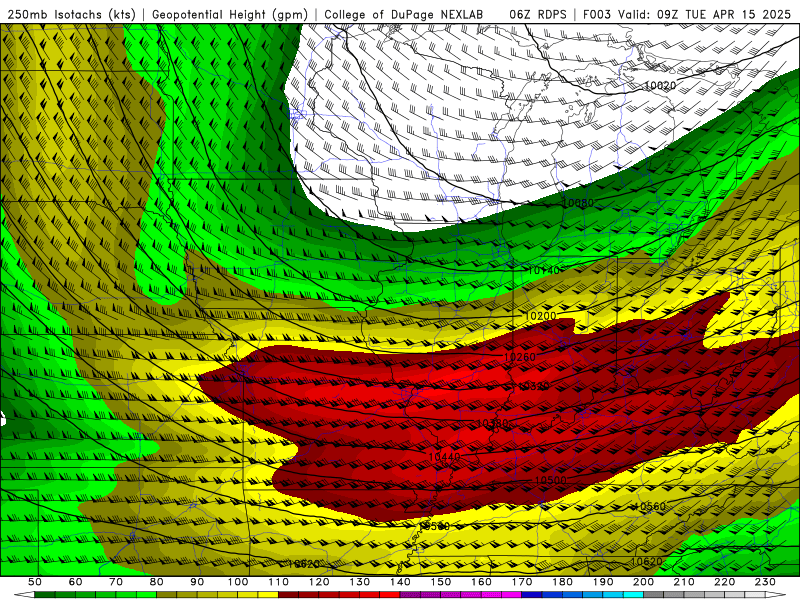800x600 pixels.
Task: Click the 170 value on the color scale
Action: 522,582
